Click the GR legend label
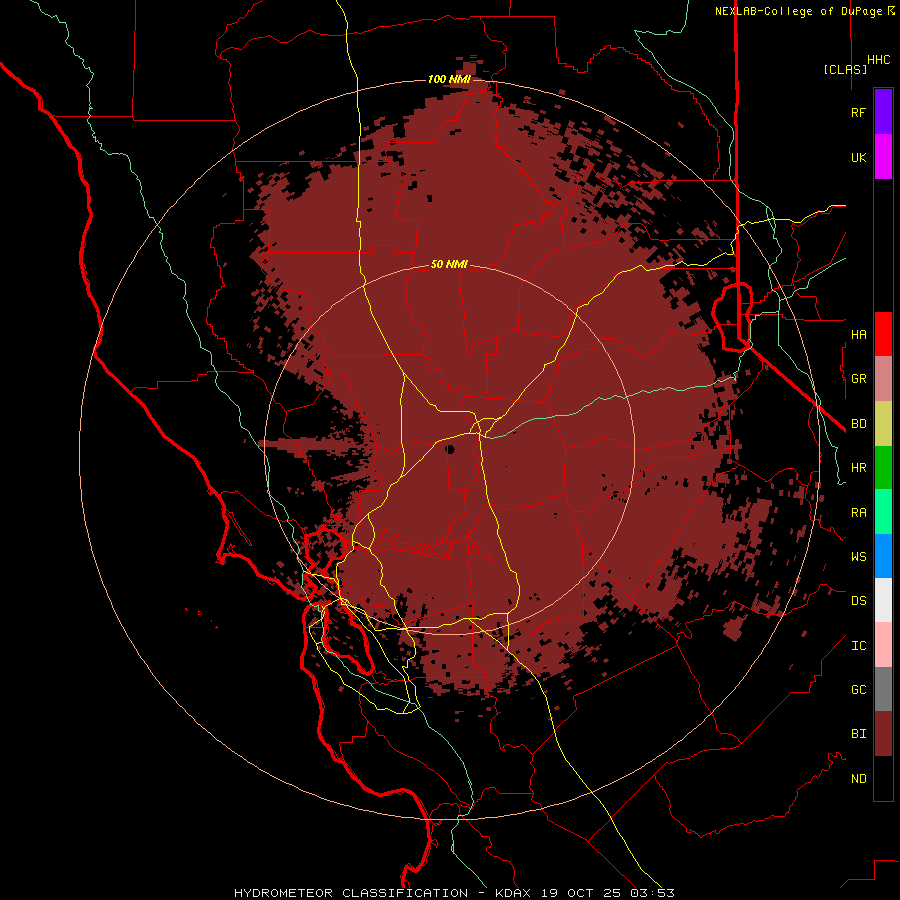Image resolution: width=900 pixels, height=900 pixels. coord(859,379)
